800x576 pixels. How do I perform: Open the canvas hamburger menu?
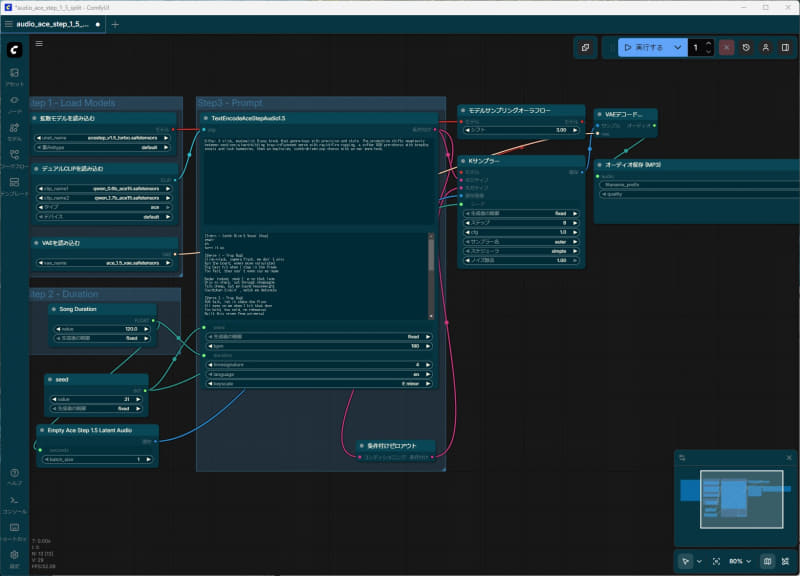click(39, 43)
